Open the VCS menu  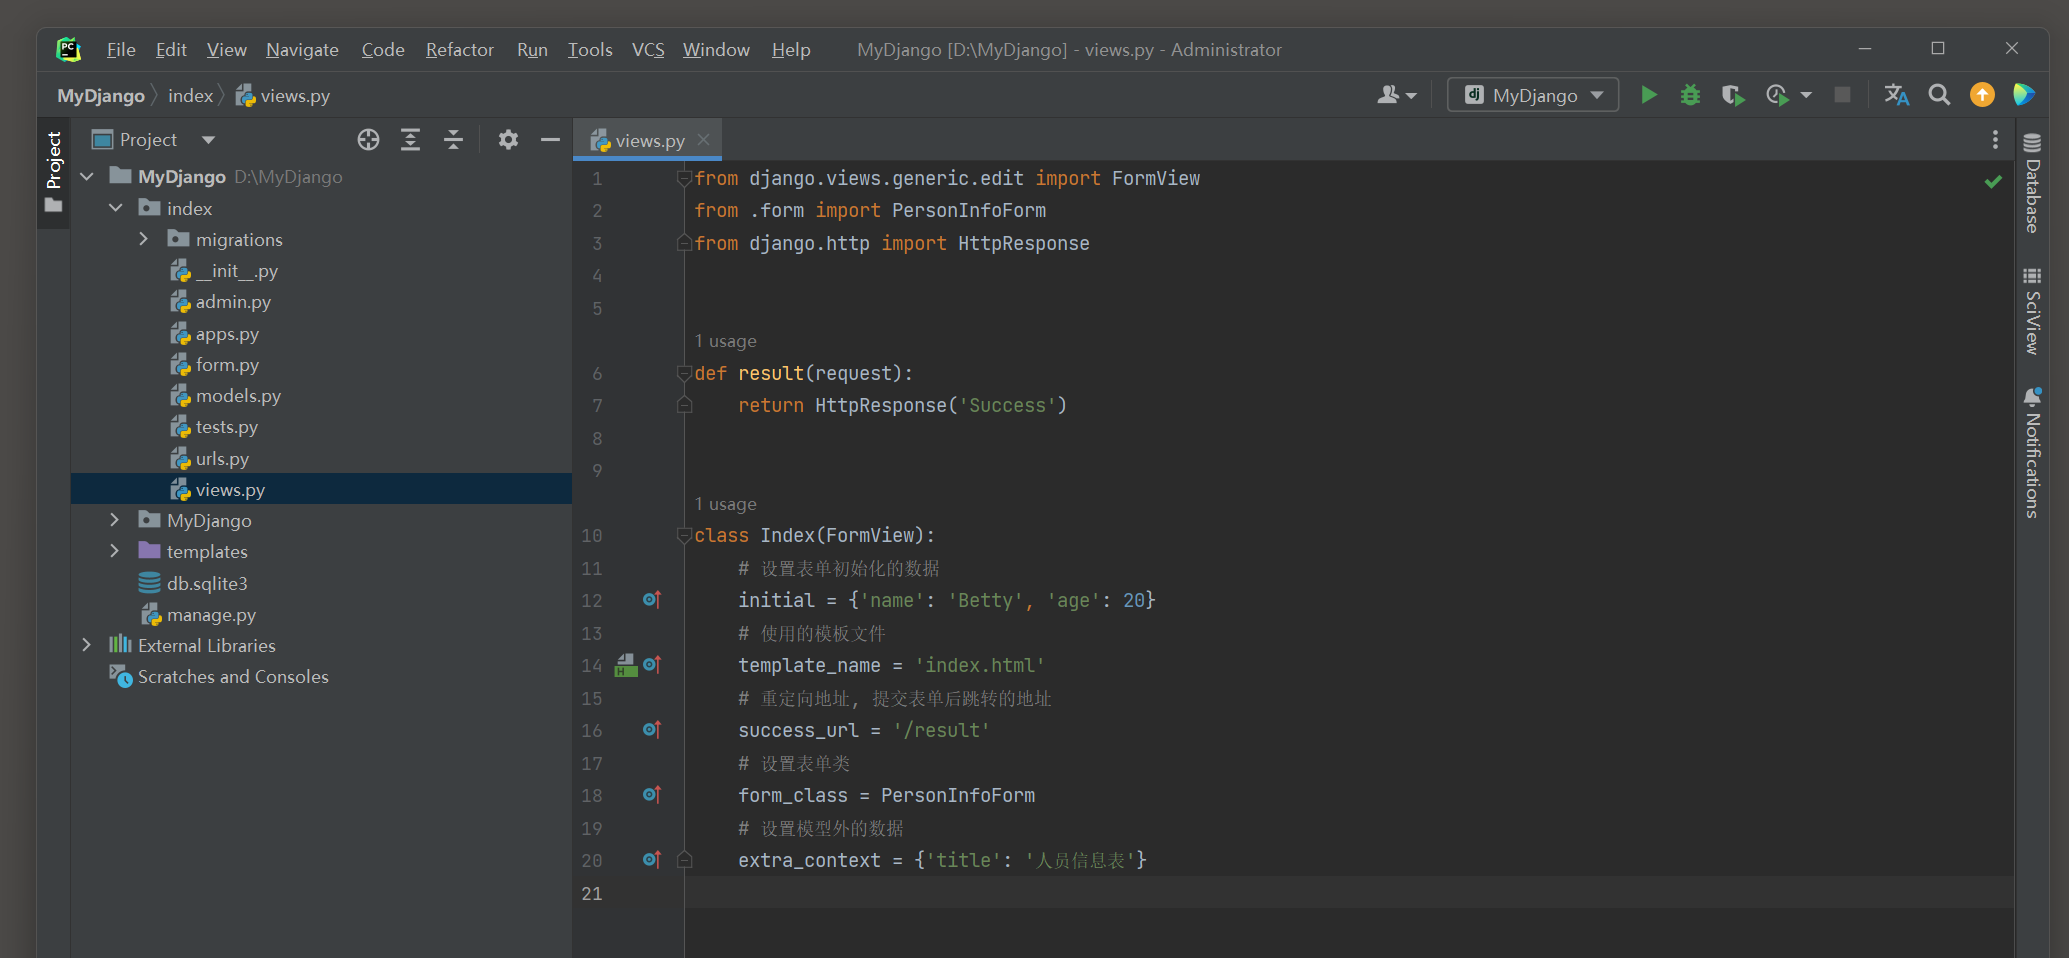click(x=648, y=50)
